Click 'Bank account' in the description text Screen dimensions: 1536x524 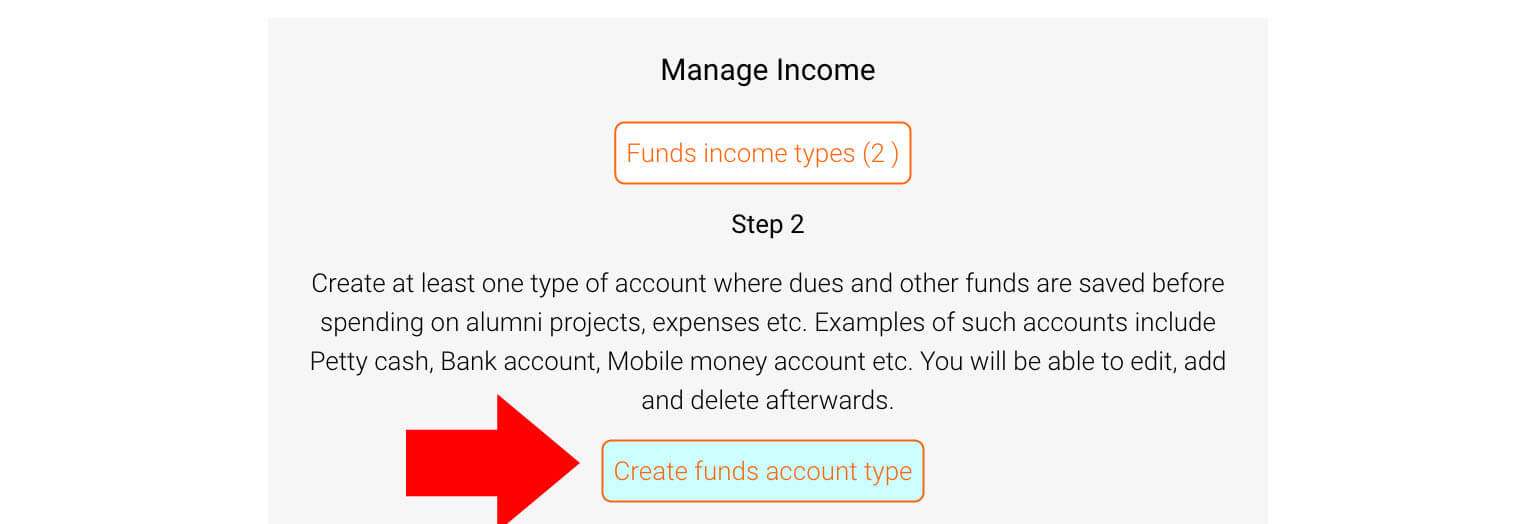[x=516, y=361]
